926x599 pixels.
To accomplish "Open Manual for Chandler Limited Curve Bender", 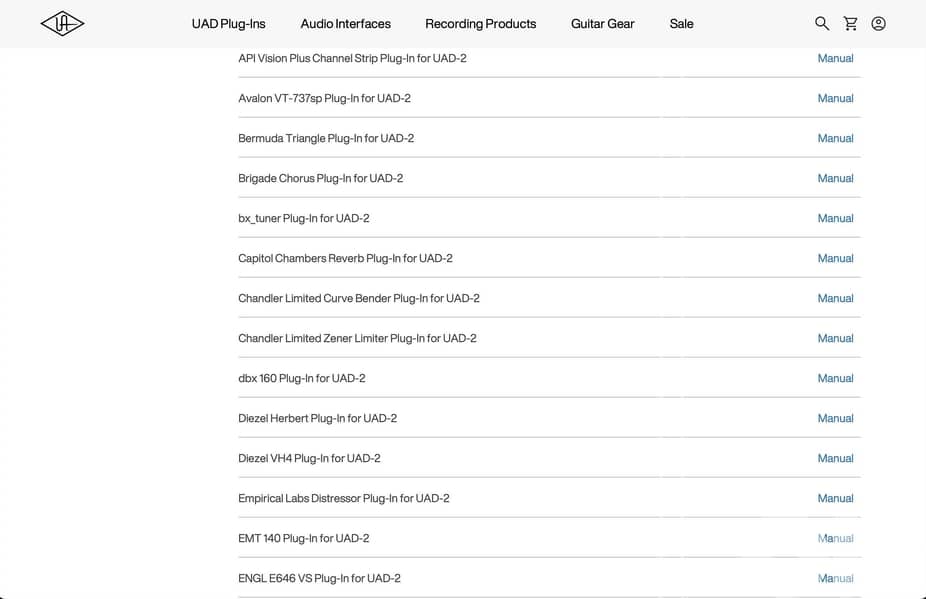I will 835,298.
